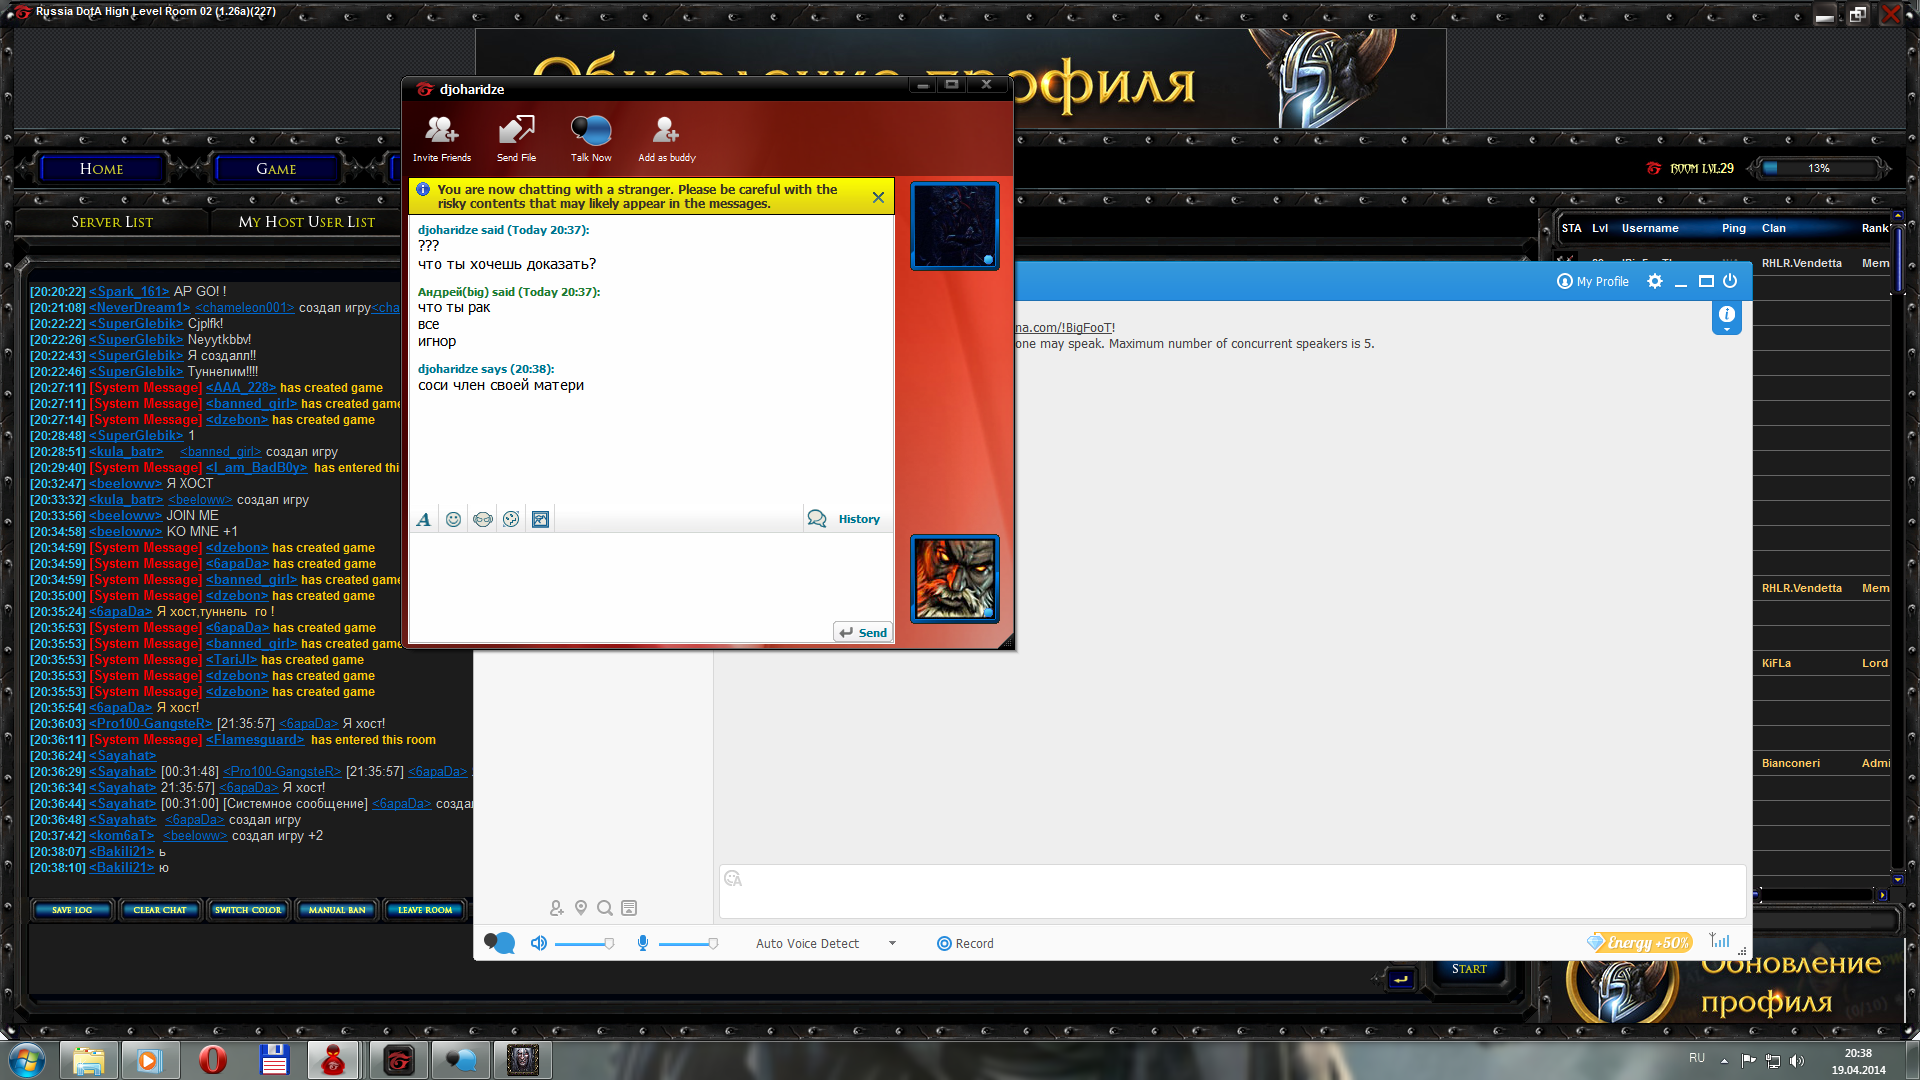Switch to Server List tab
This screenshot has width=1920, height=1080.
(x=112, y=222)
